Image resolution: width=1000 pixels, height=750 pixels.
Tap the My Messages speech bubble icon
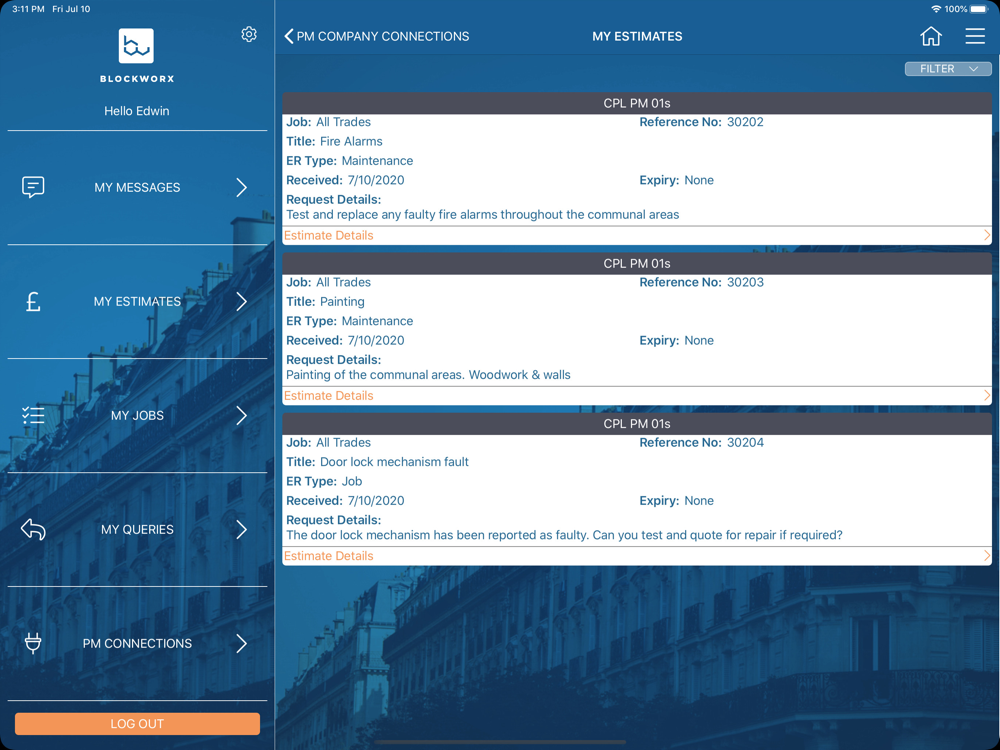point(33,187)
